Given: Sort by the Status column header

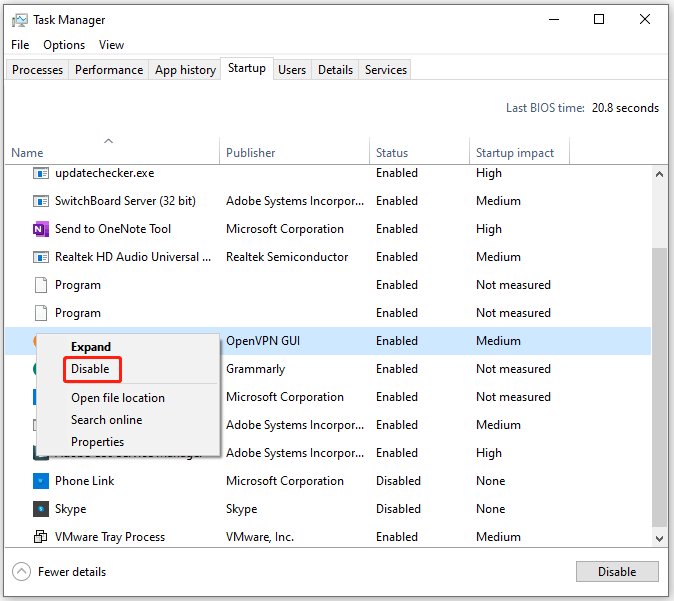Looking at the screenshot, I should coord(419,153).
